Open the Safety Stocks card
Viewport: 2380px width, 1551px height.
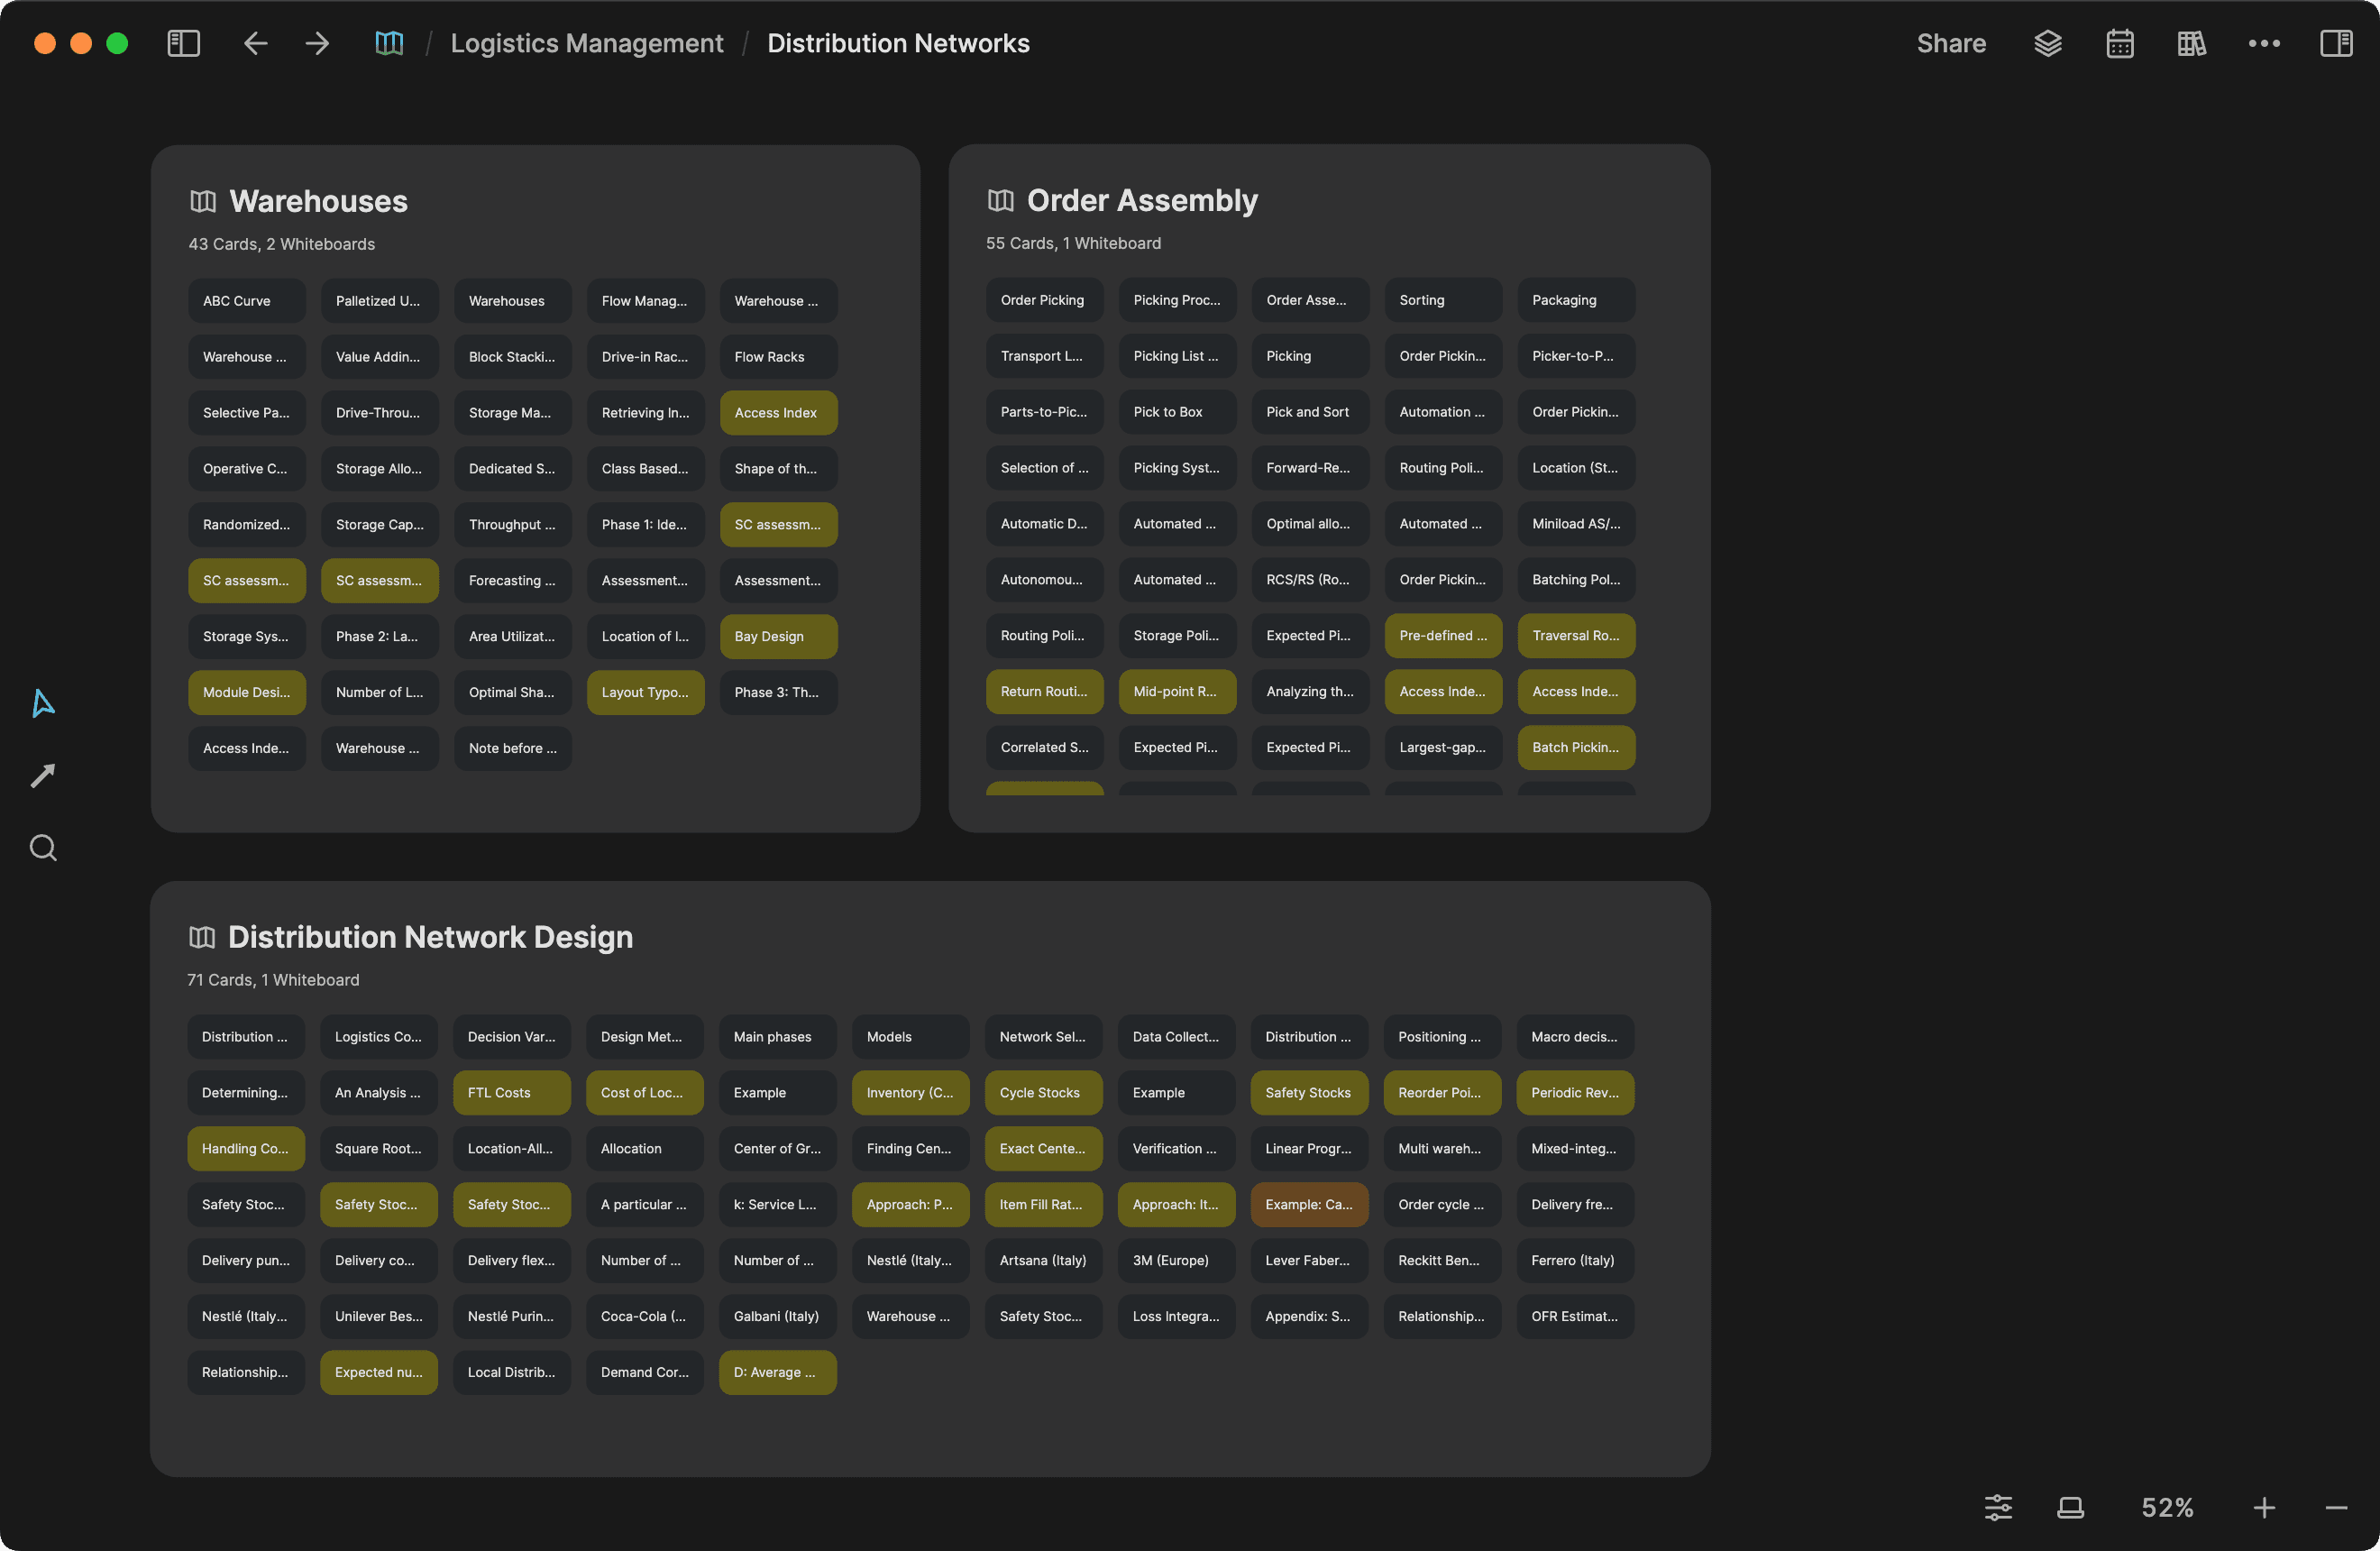pyautogui.click(x=1309, y=1093)
